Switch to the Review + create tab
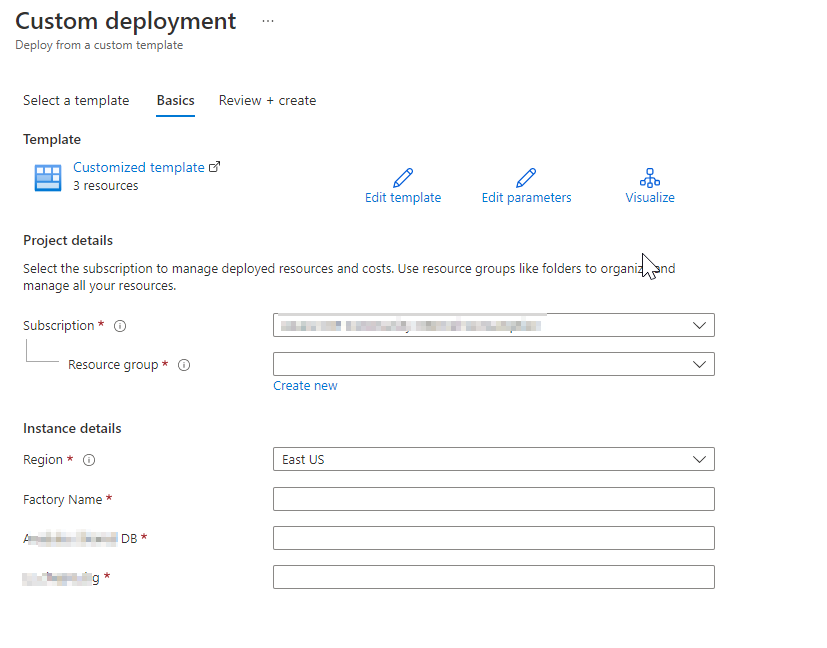This screenshot has width=827, height=648. (266, 100)
